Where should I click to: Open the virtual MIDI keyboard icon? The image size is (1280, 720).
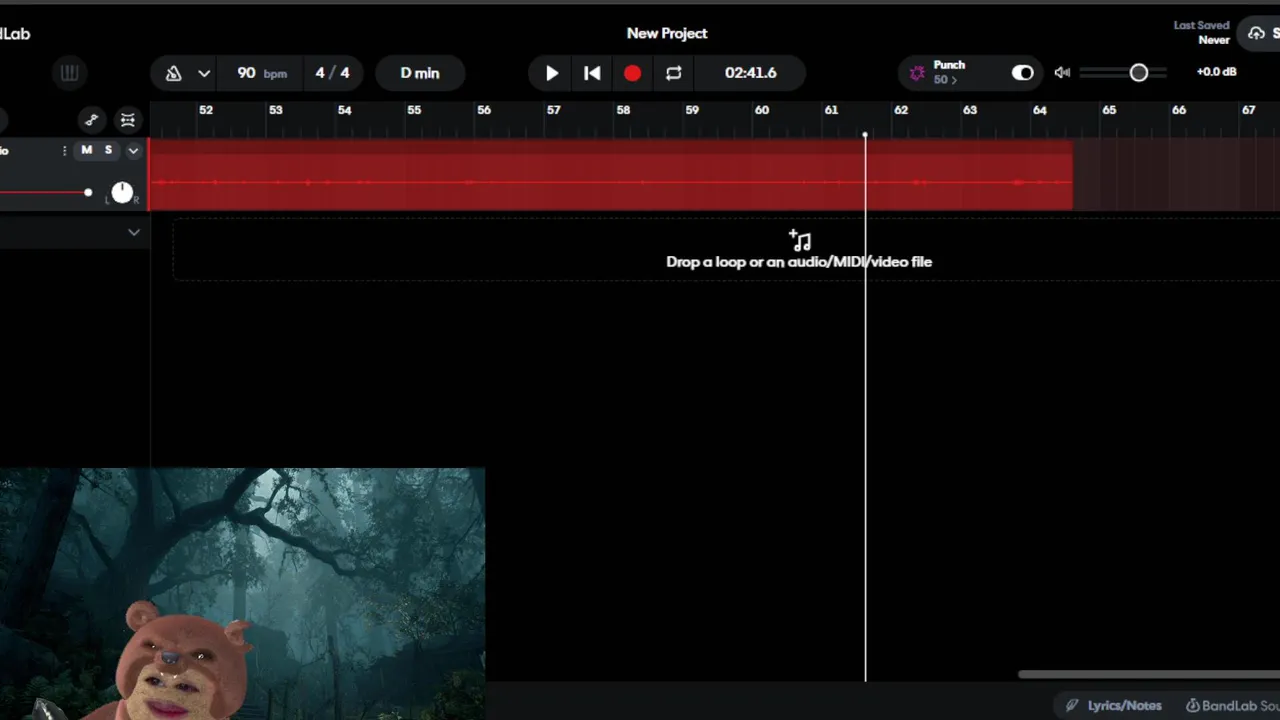point(69,73)
